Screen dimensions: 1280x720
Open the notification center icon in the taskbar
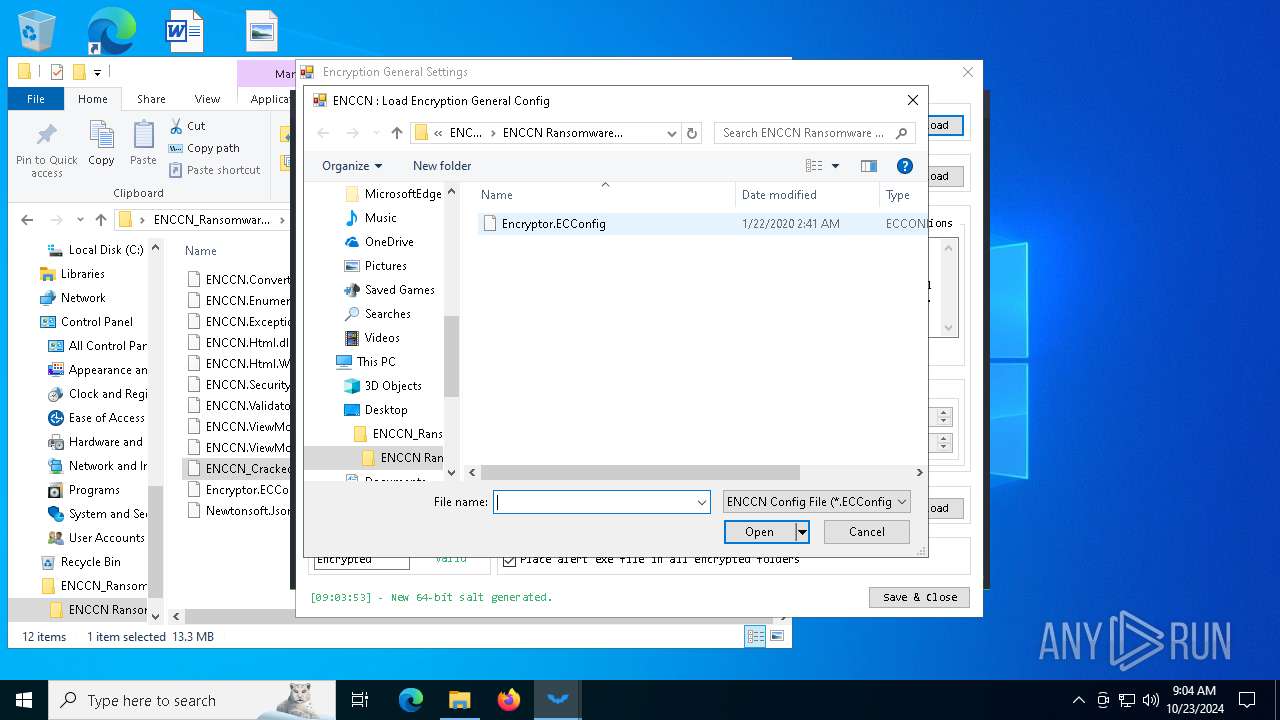pyautogui.click(x=1247, y=700)
